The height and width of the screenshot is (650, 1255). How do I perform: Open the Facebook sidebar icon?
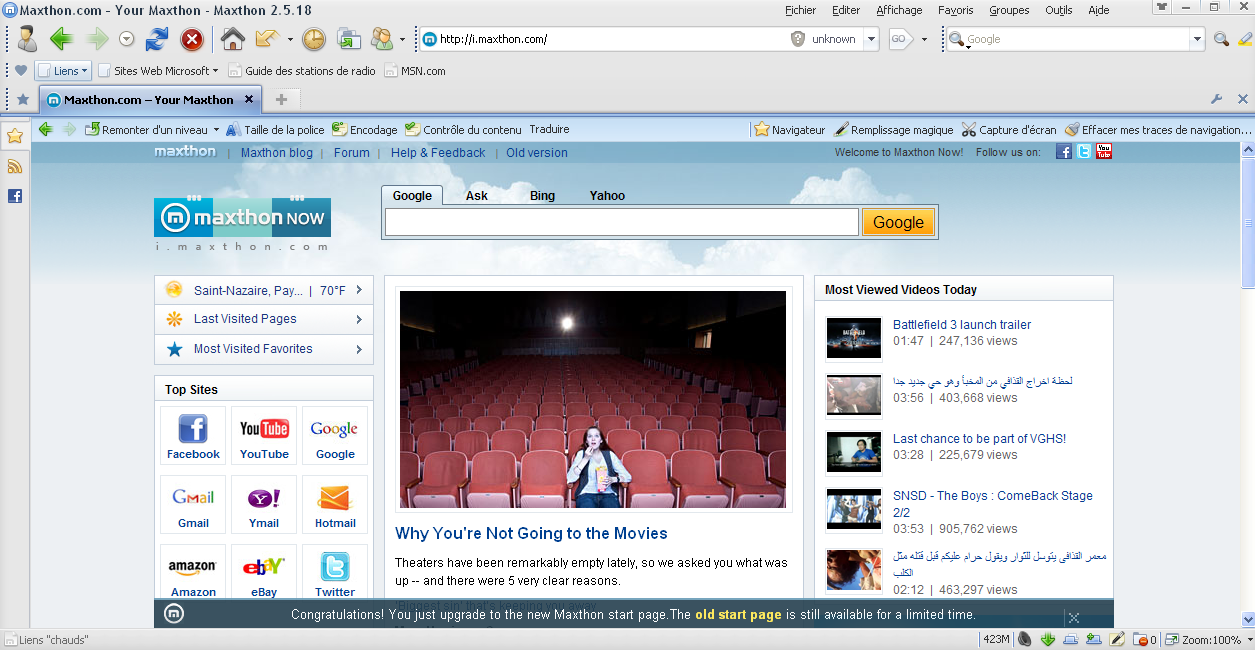click(15, 196)
